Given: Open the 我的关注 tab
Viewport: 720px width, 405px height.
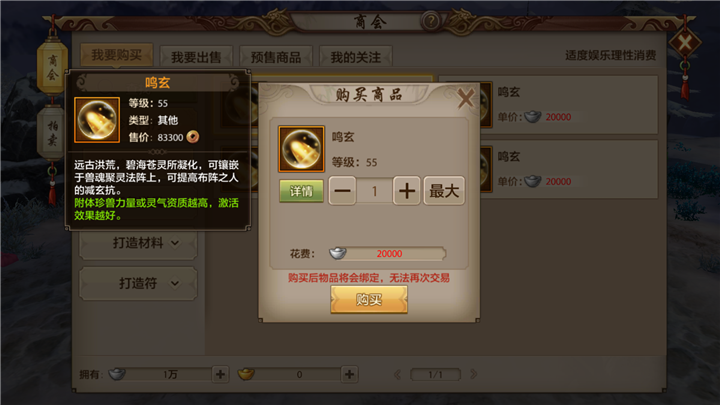Looking at the screenshot, I should [x=356, y=57].
